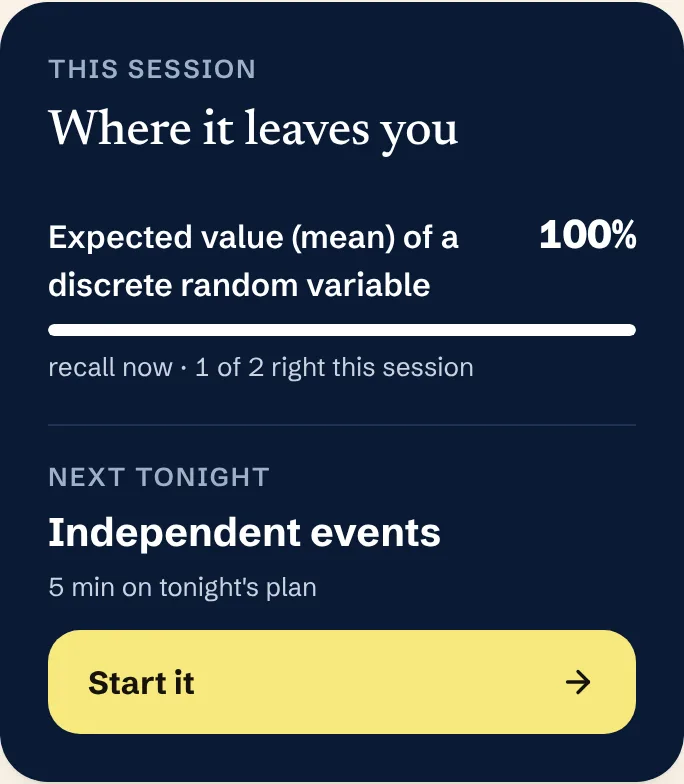Open the 'Independent events' topic title
Viewport: 684px width, 784px height.
click(x=244, y=532)
